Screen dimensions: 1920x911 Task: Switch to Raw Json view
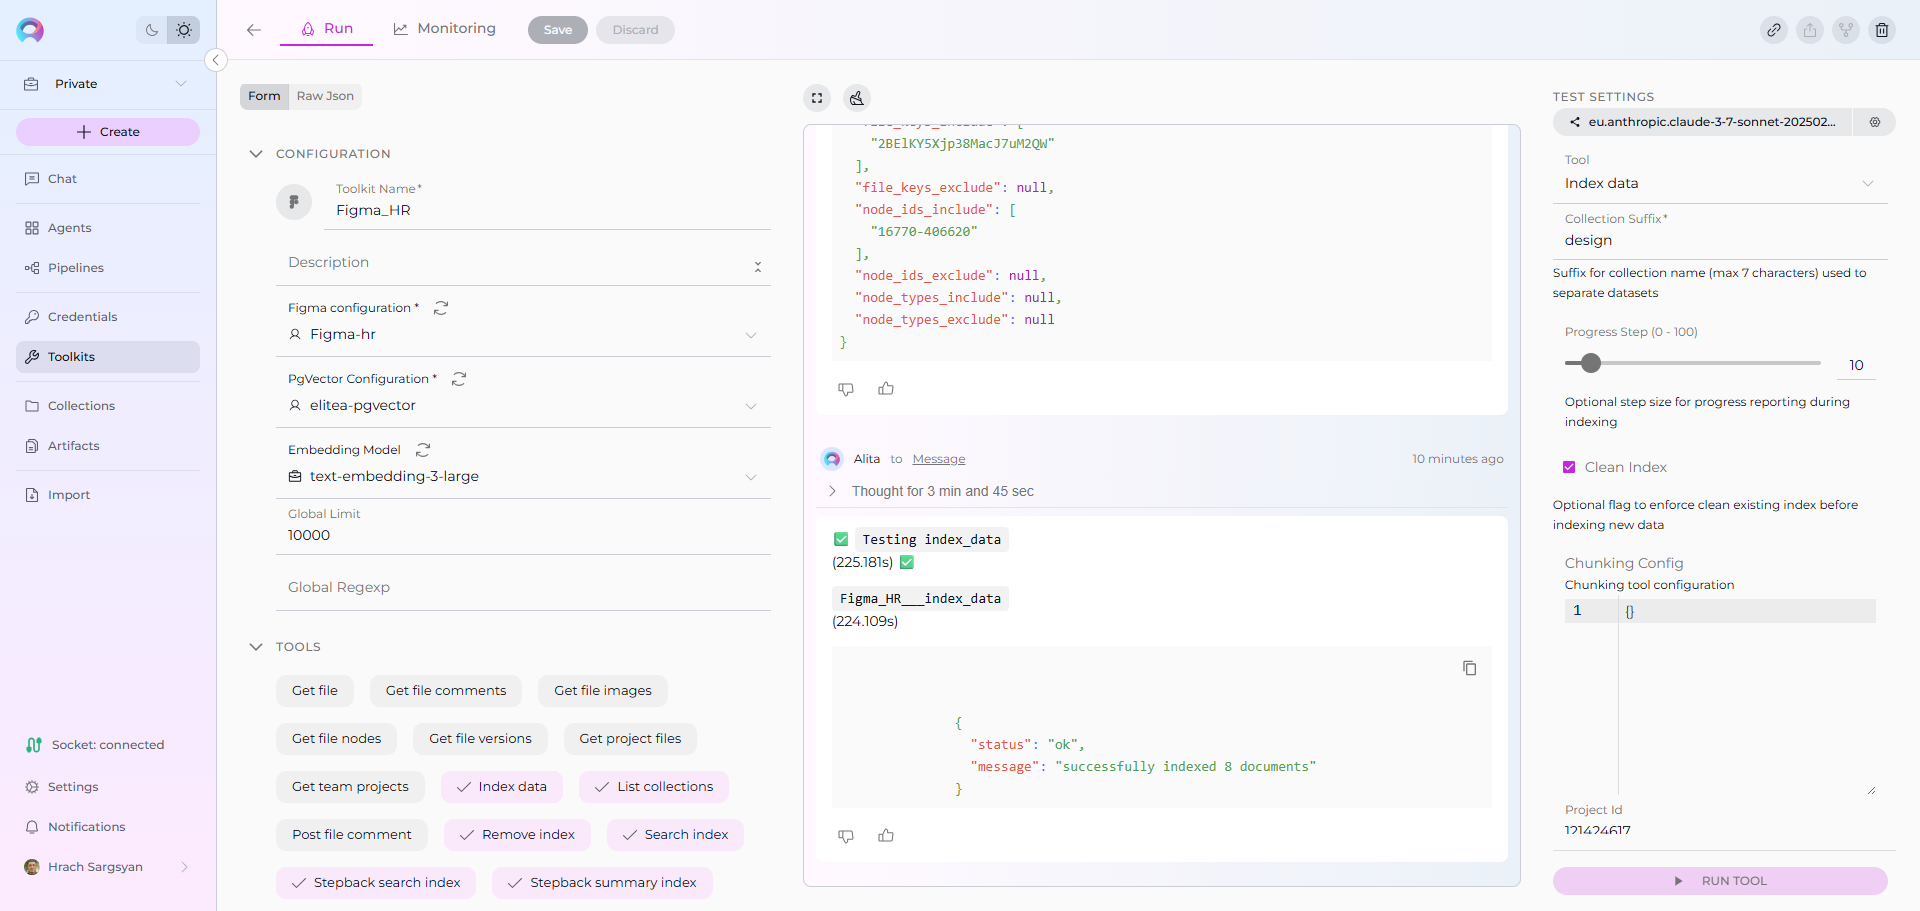[x=325, y=96]
